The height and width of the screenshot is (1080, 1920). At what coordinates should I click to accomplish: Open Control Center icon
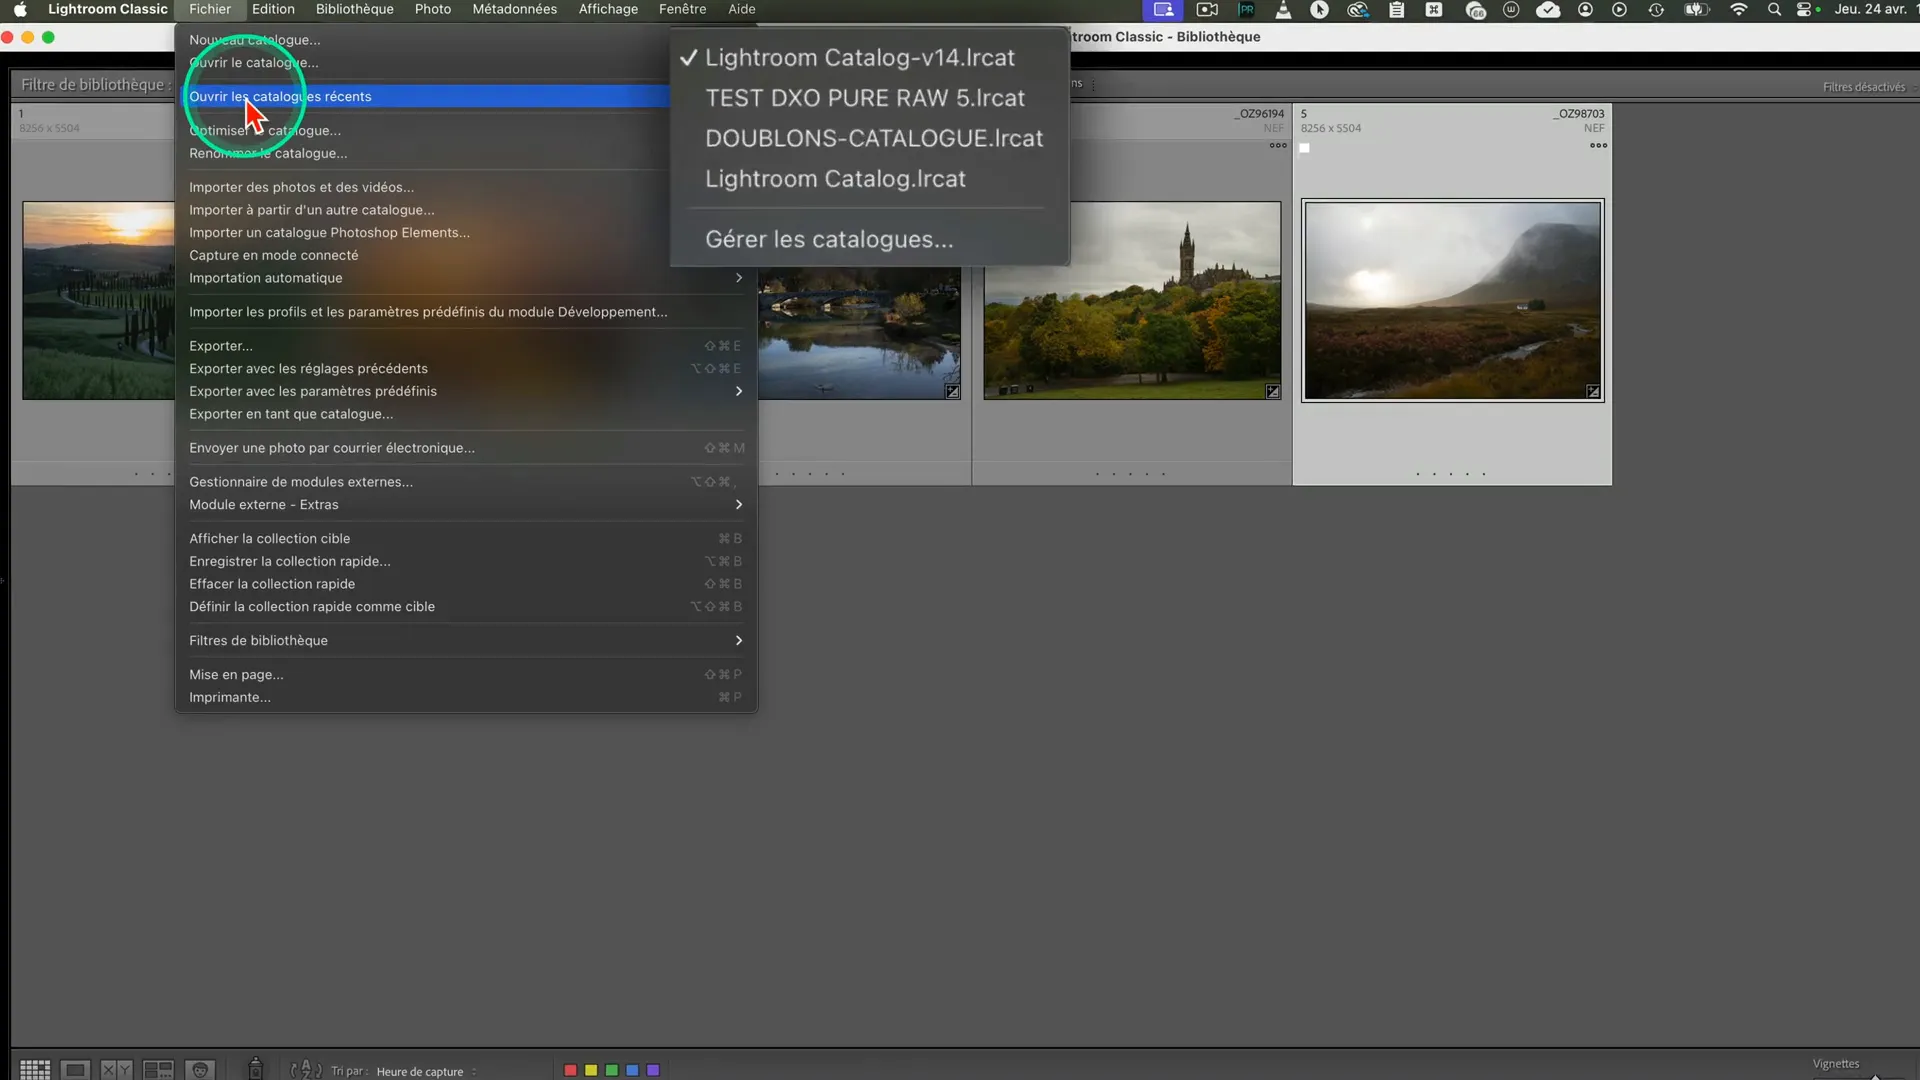[x=1805, y=9]
